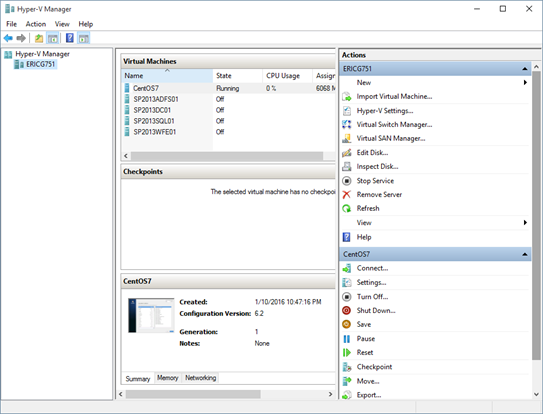Select the CentOS7 virtual machine row
This screenshot has height=414, width=543.
(x=229, y=88)
